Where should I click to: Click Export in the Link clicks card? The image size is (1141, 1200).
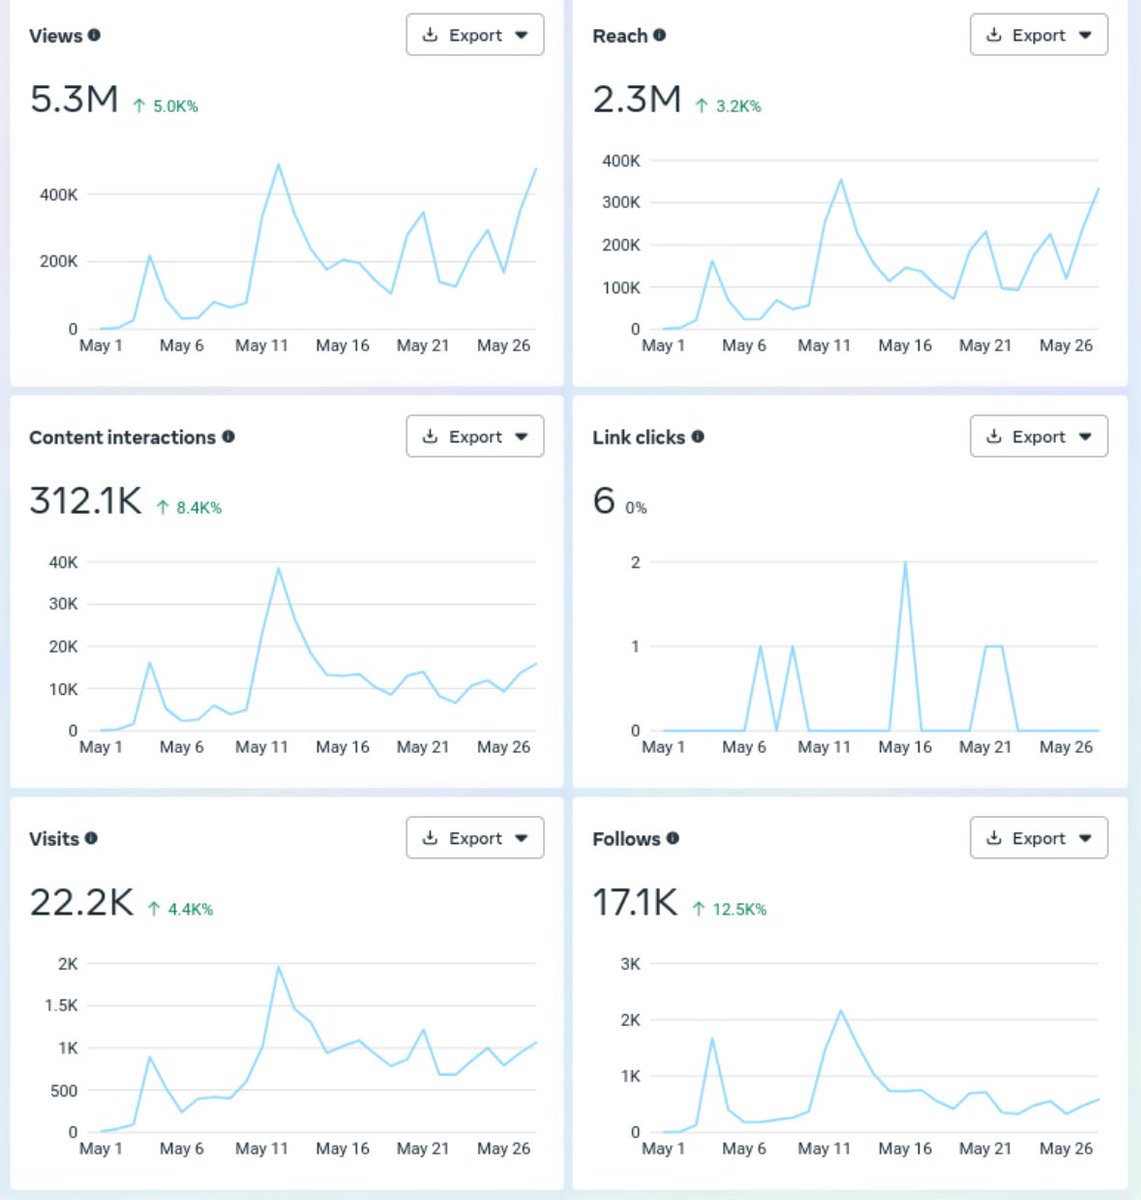click(x=1039, y=437)
